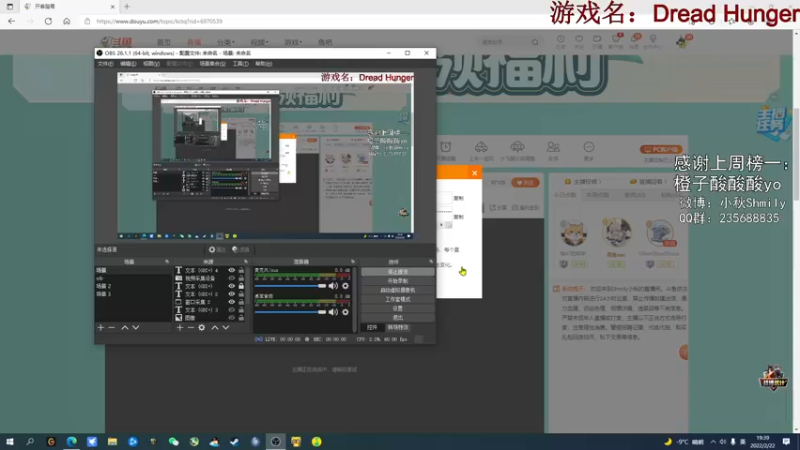This screenshot has width=800, height=450.
Task: Click the Douyu search magnifier icon
Action: point(535,42)
